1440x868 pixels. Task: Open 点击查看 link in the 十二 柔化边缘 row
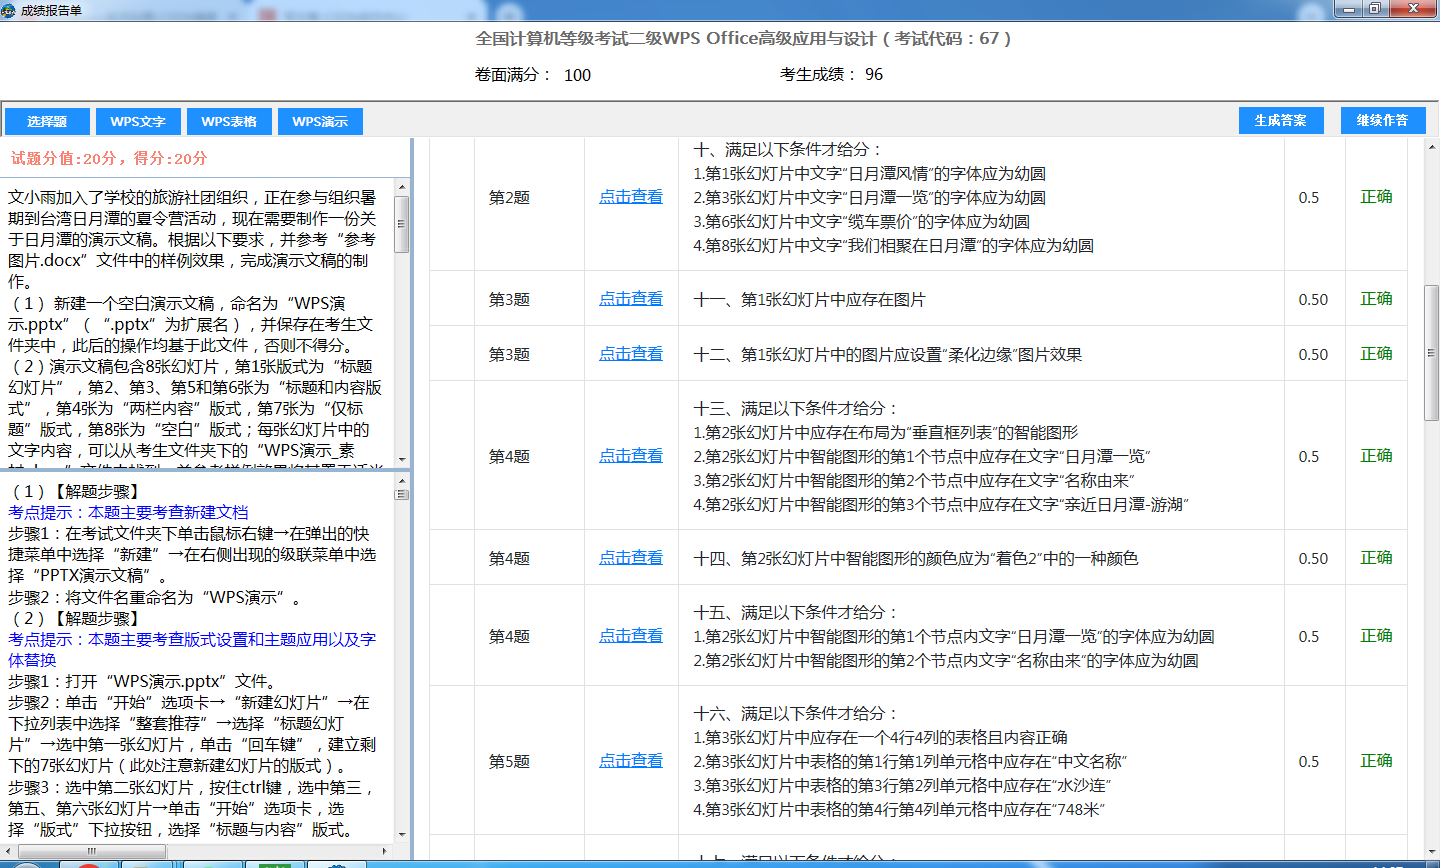pos(631,354)
